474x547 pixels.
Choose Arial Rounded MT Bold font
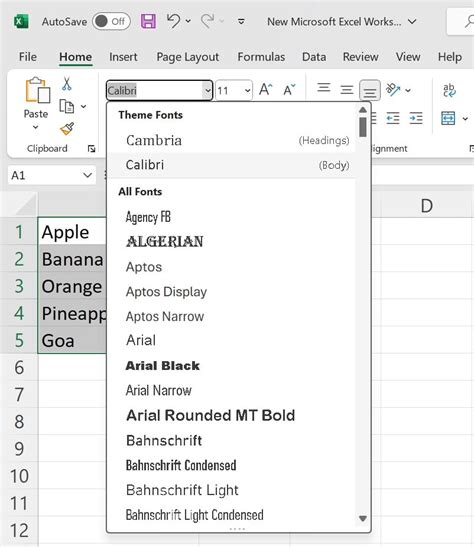tap(231, 415)
